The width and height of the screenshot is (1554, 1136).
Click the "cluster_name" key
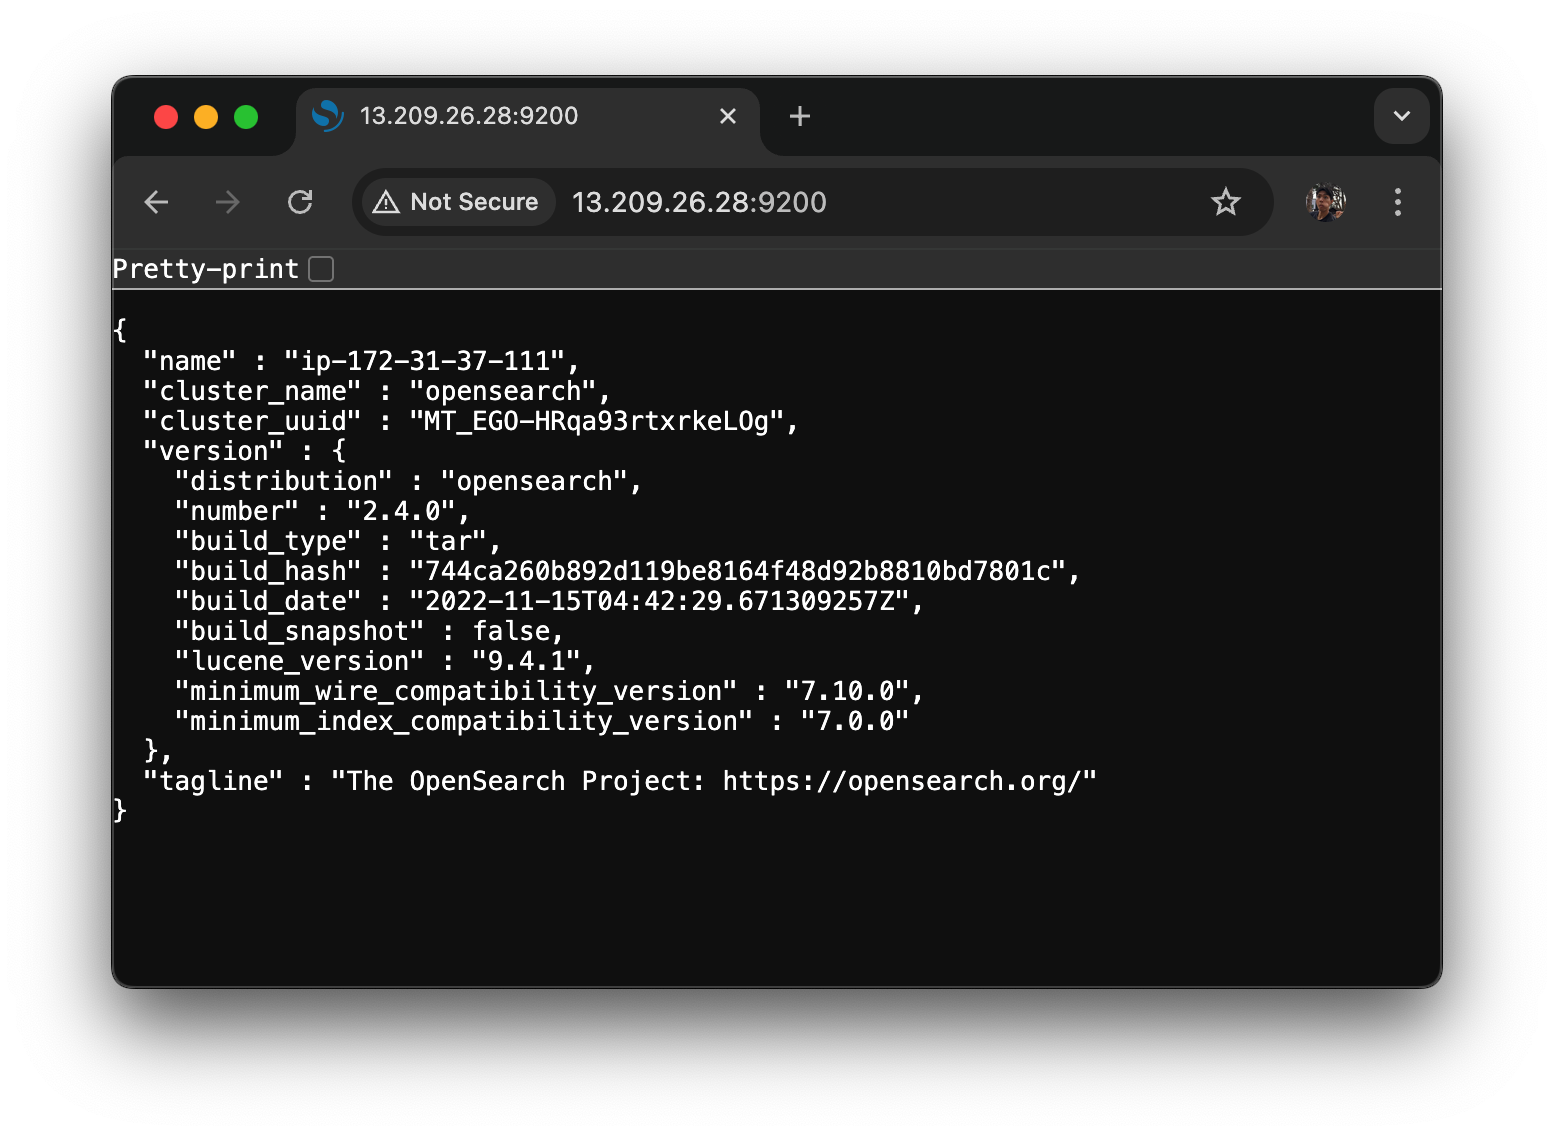point(252,391)
